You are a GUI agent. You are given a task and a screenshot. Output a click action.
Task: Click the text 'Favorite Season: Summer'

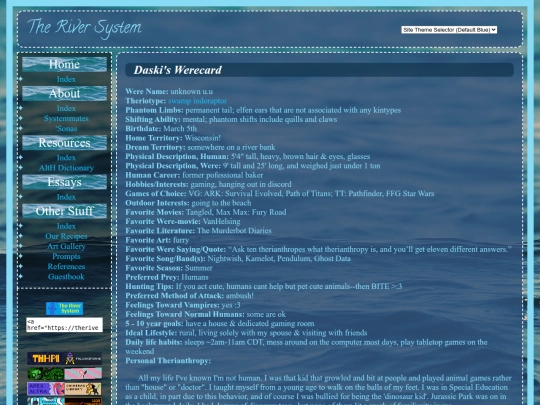tap(169, 268)
